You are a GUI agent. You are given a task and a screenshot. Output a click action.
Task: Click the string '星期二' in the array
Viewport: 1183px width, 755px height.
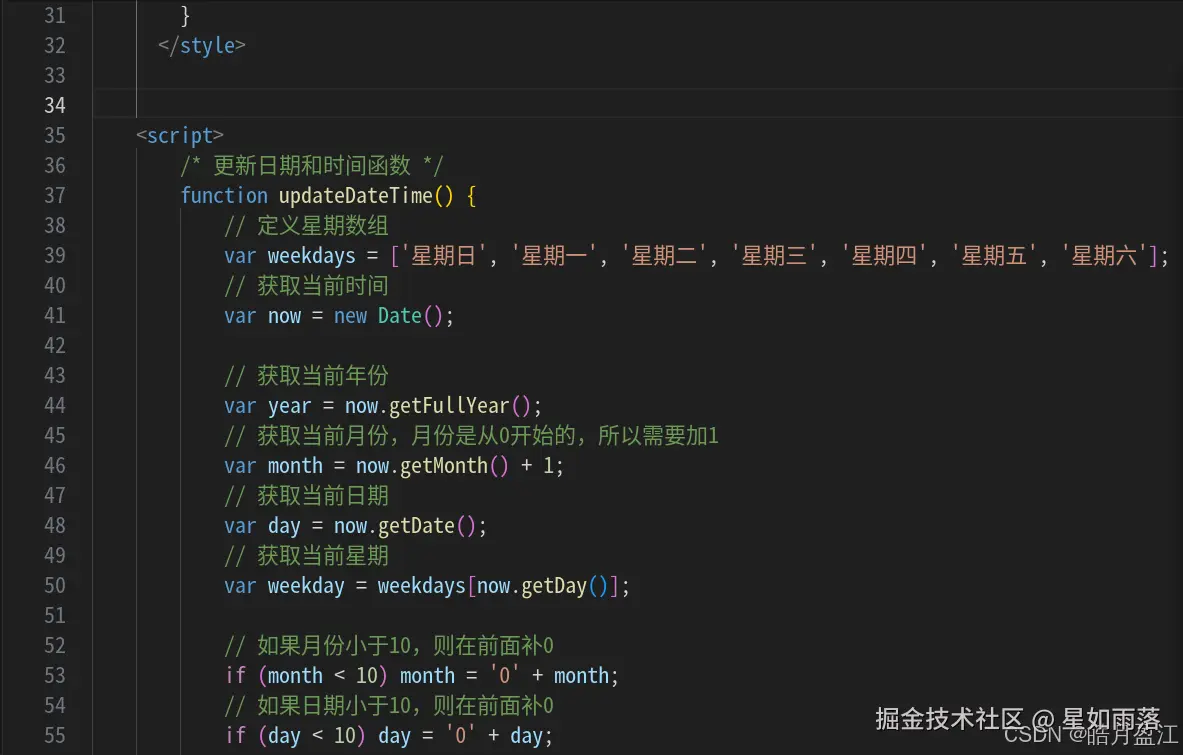664,256
